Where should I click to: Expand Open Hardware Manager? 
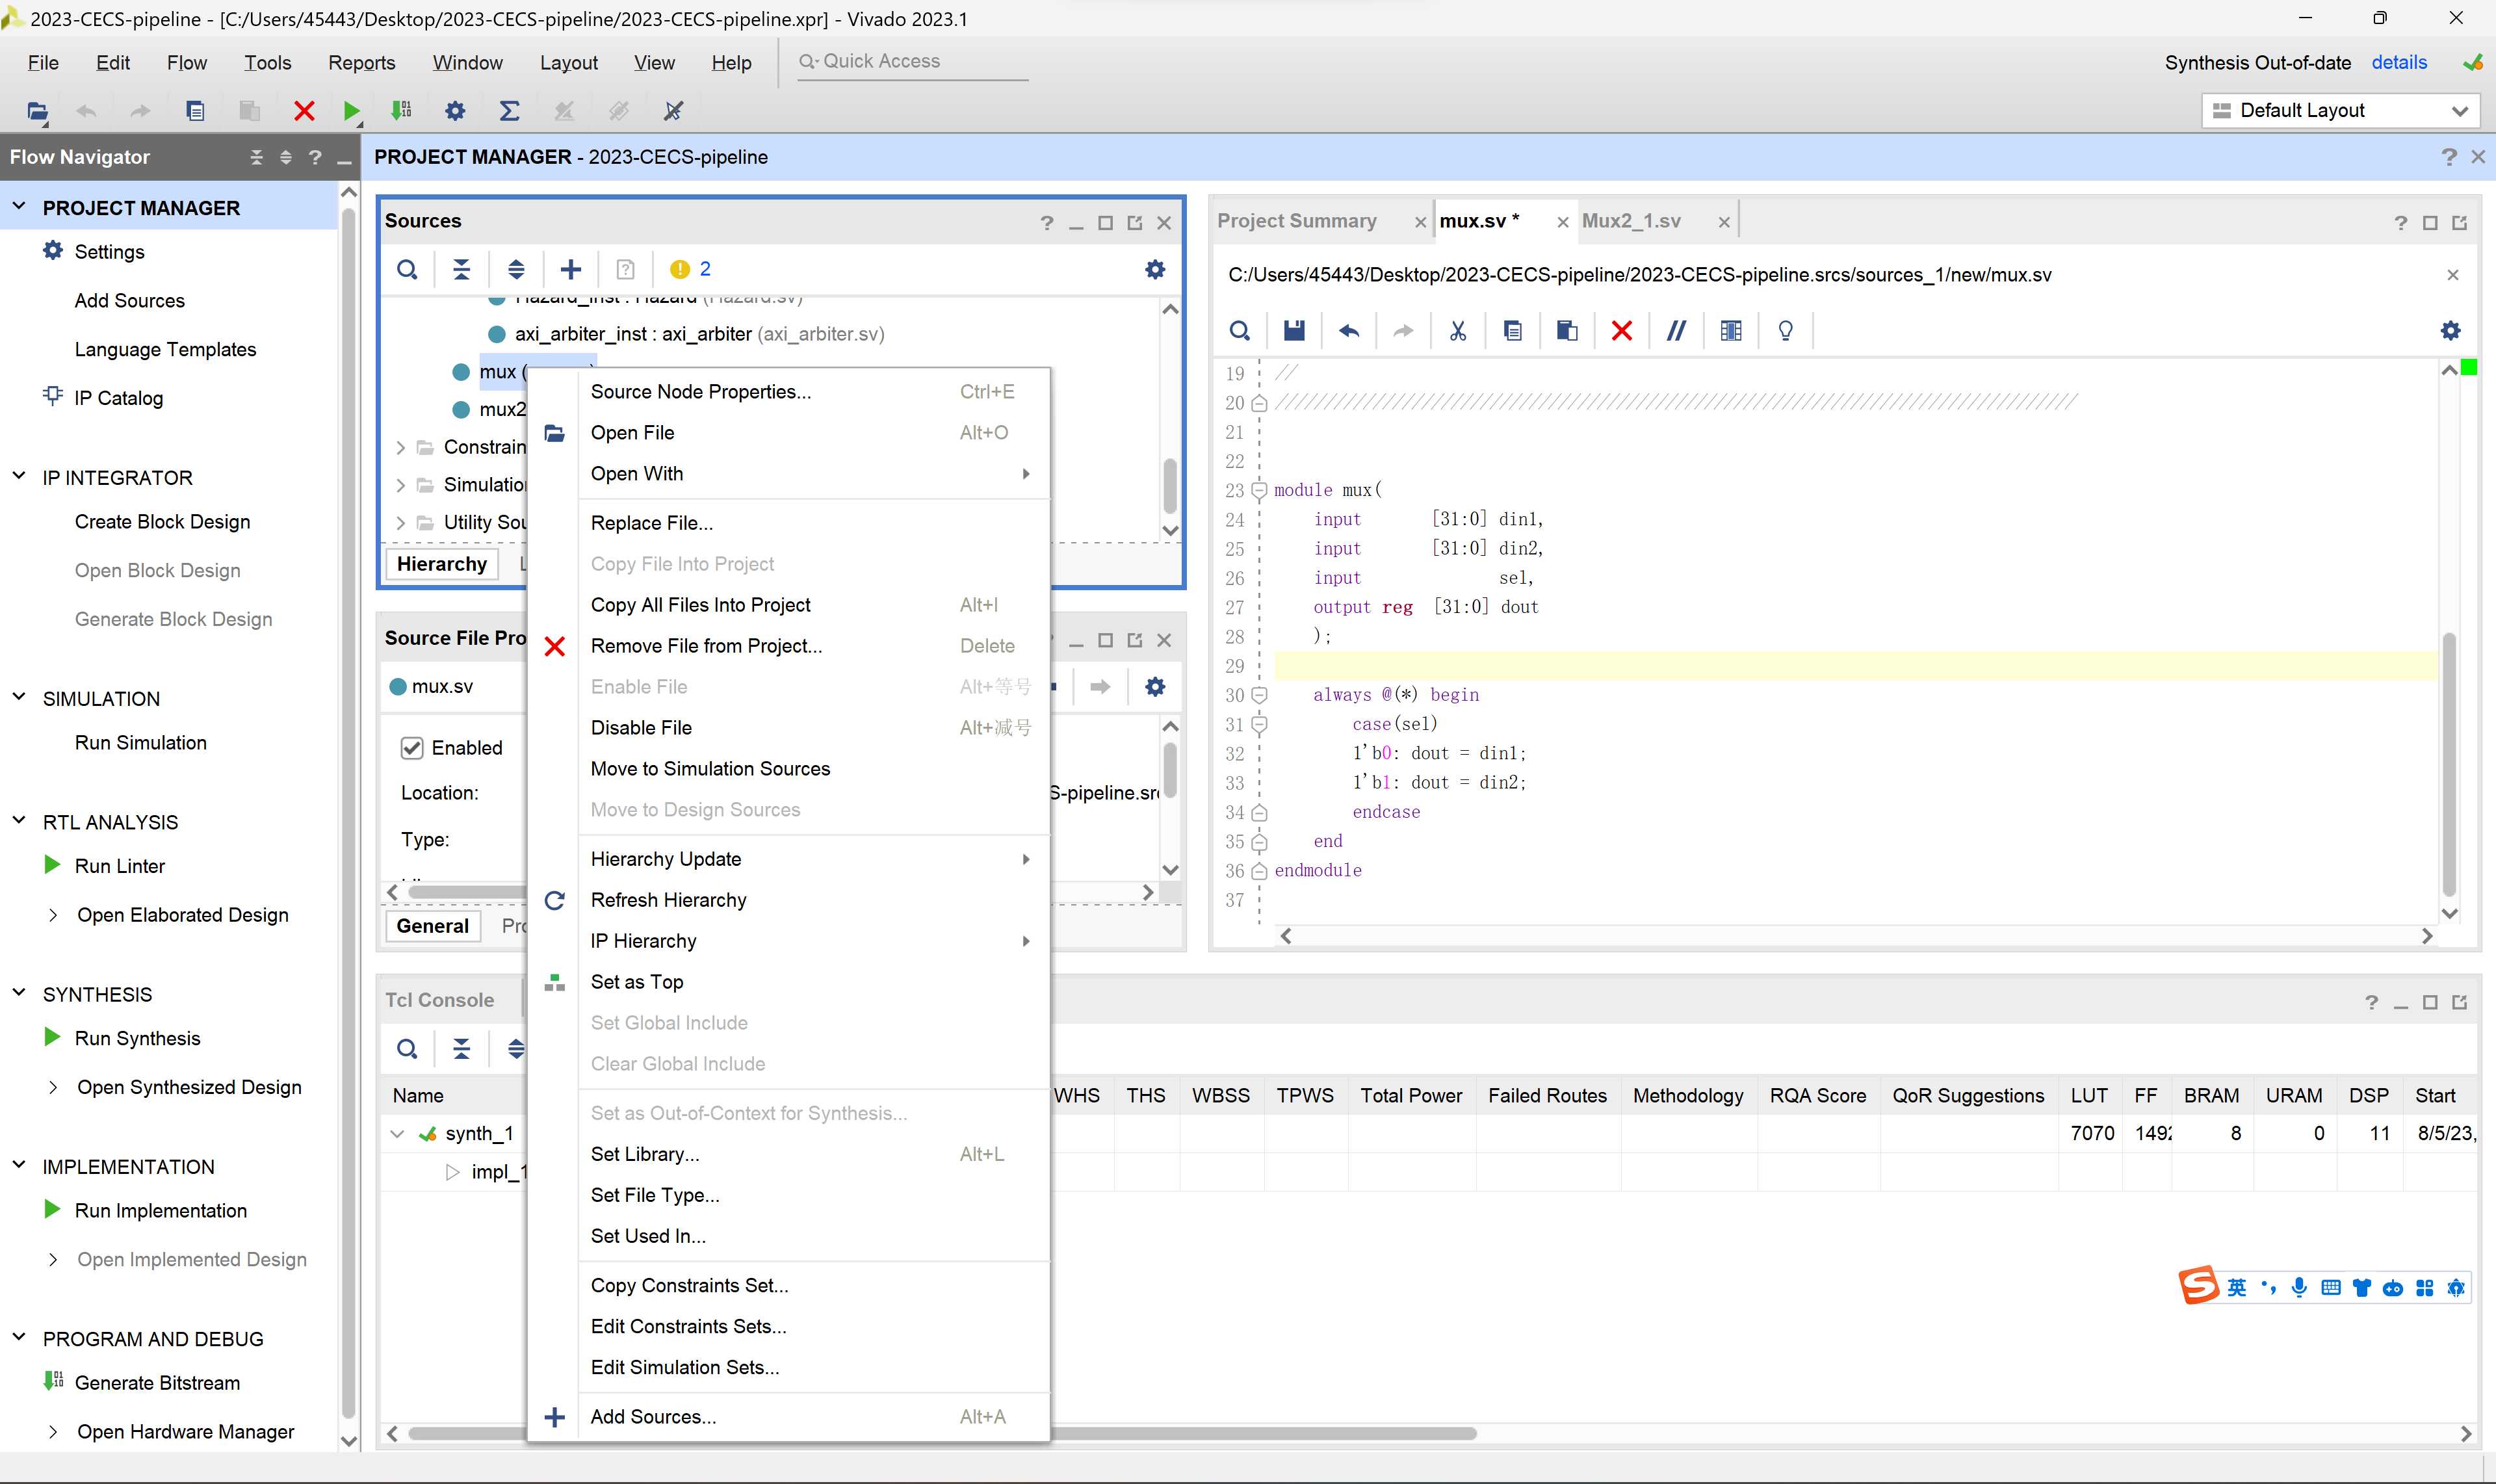click(53, 1432)
